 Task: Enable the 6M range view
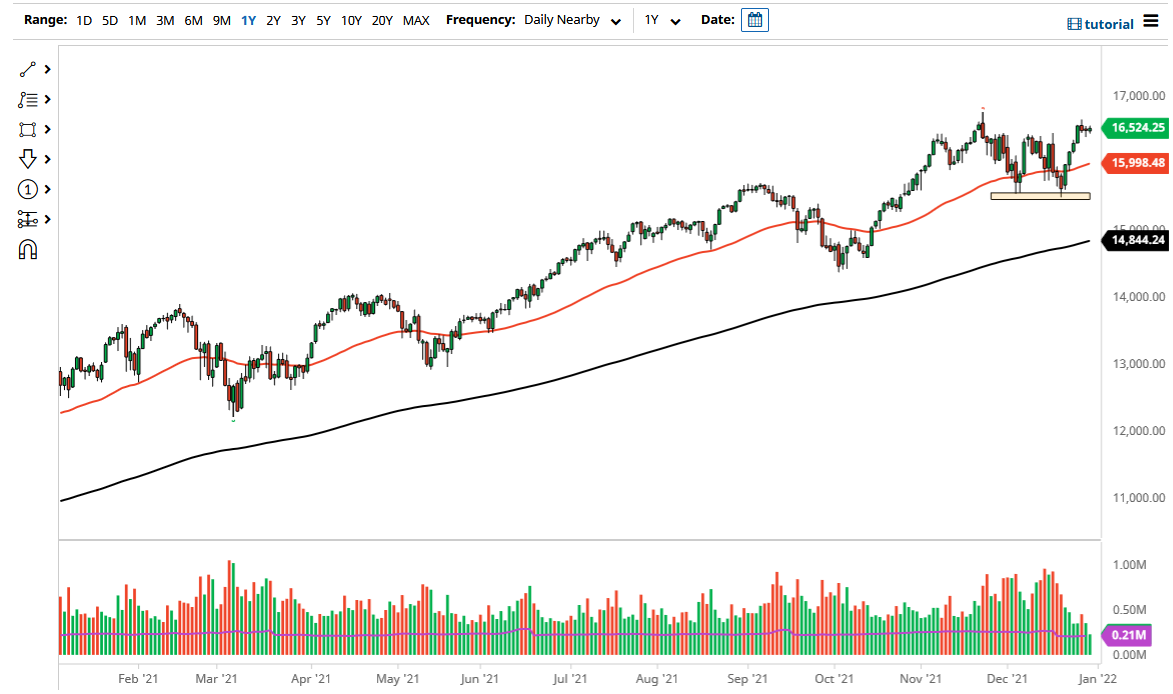[193, 19]
